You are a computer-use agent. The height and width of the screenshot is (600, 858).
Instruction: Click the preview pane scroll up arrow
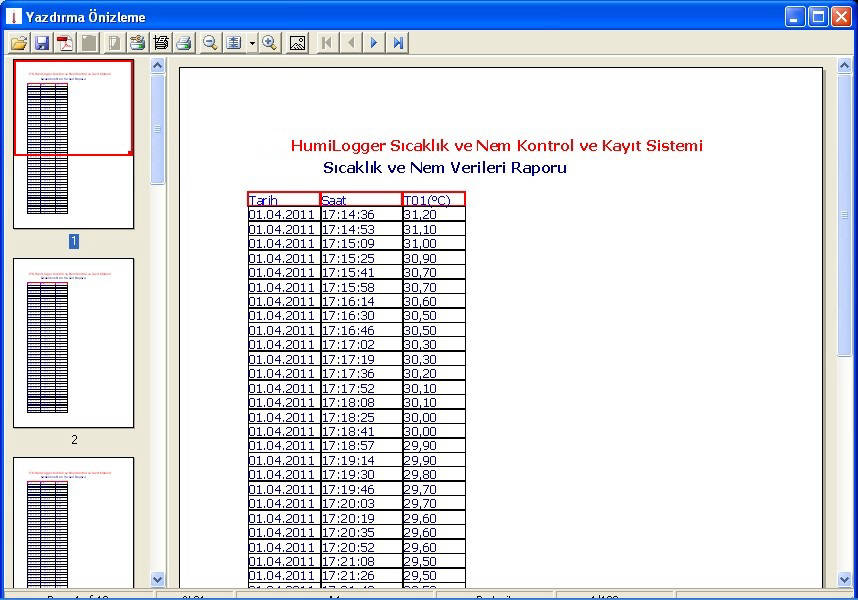[x=844, y=66]
